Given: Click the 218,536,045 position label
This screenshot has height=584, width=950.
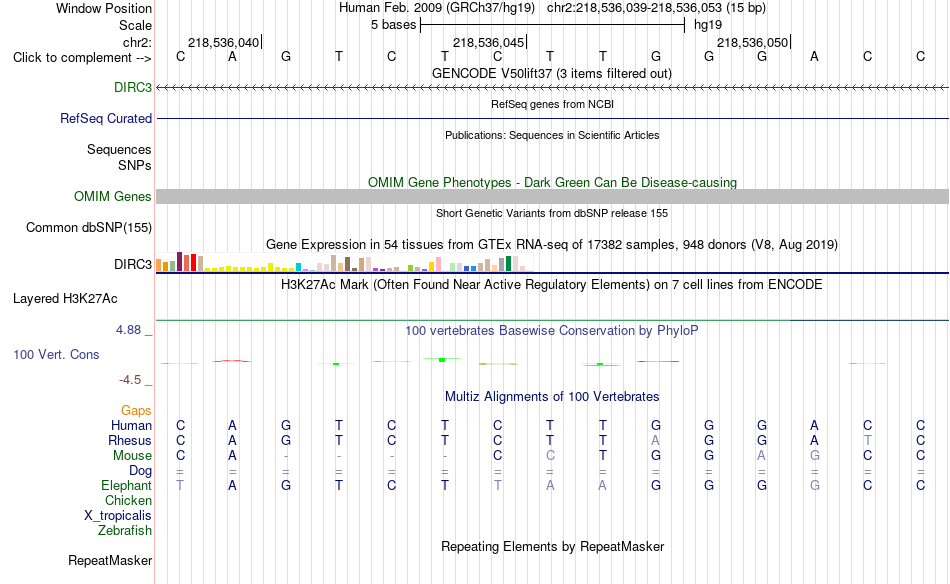Looking at the screenshot, I should [488, 42].
